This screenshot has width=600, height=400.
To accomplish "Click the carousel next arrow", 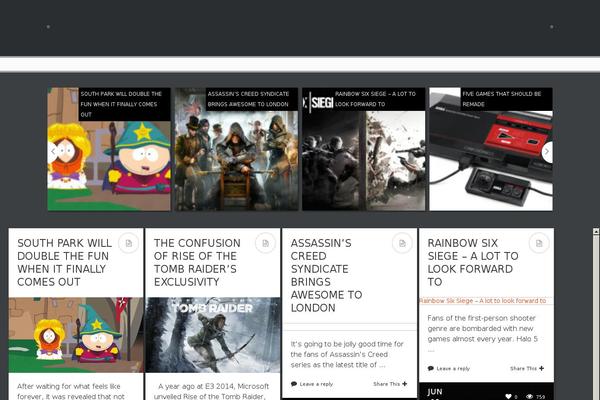I will tap(547, 152).
